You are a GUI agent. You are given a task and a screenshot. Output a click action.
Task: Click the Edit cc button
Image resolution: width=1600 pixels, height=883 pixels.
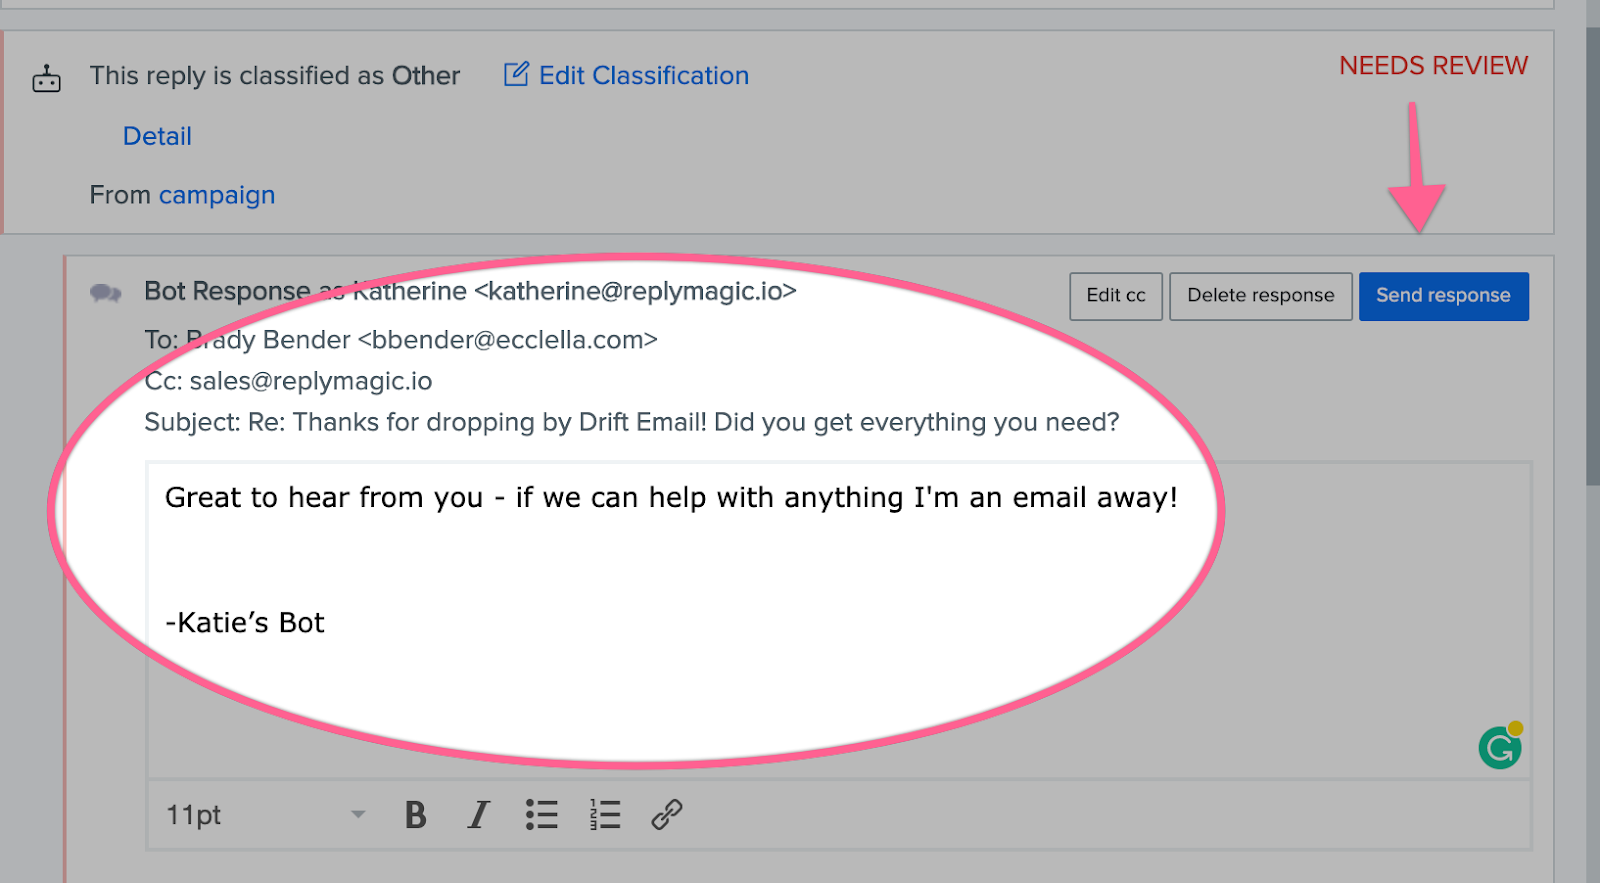pos(1116,296)
